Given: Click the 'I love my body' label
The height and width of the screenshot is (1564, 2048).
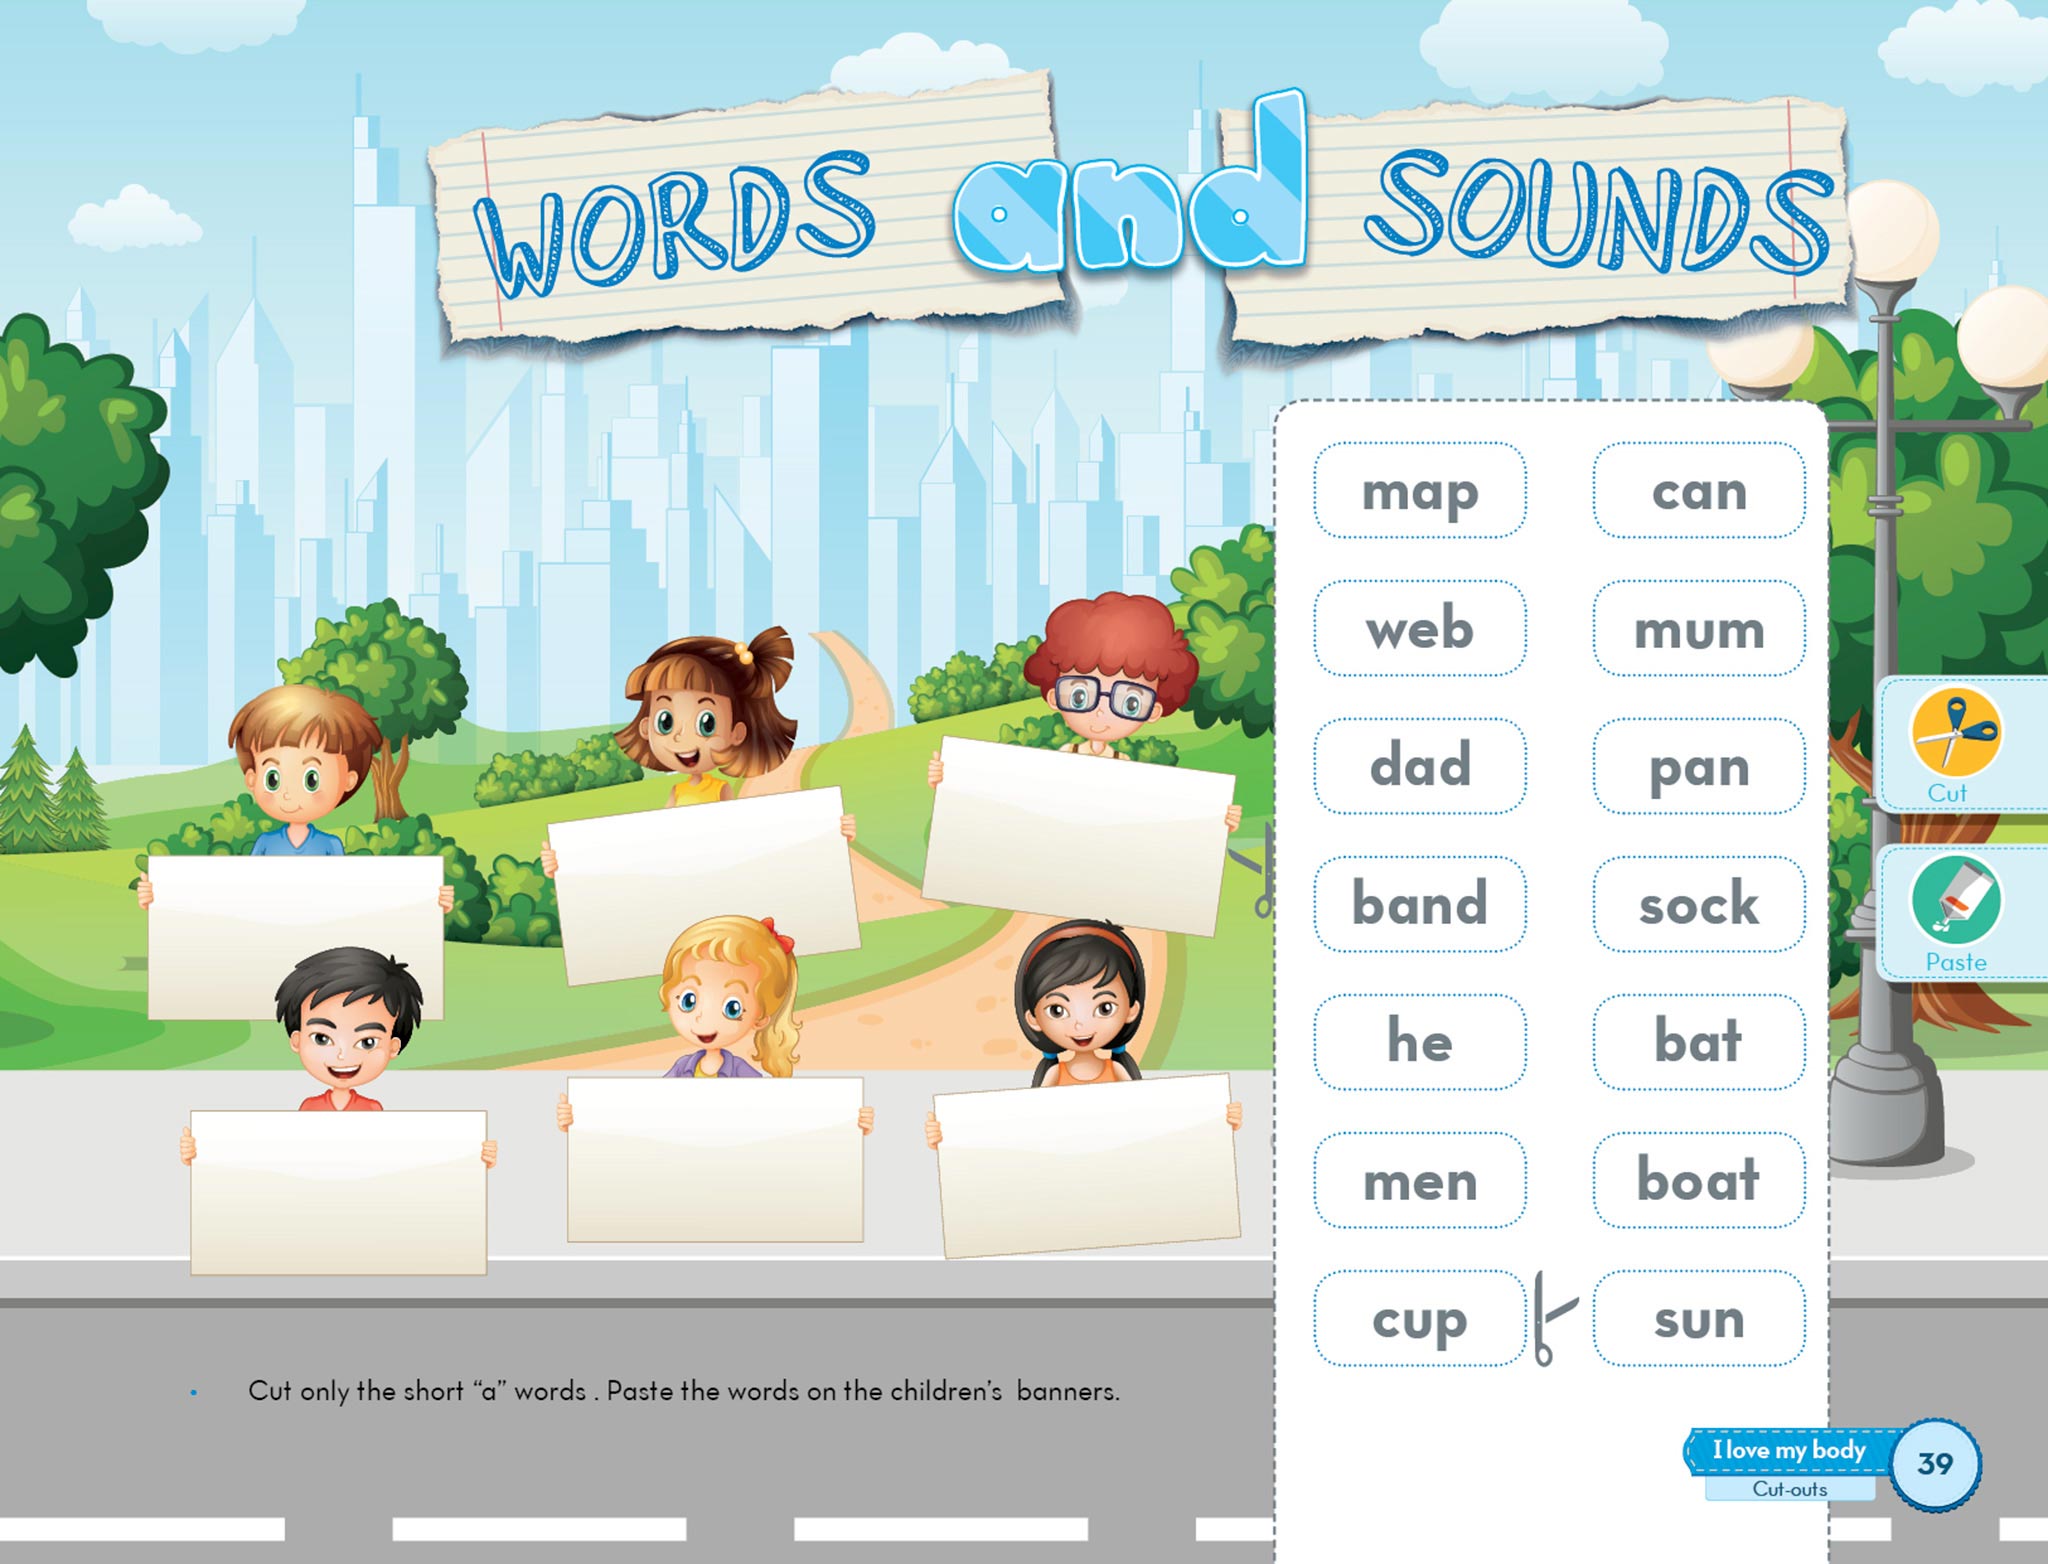Looking at the screenshot, I should point(1788,1451).
